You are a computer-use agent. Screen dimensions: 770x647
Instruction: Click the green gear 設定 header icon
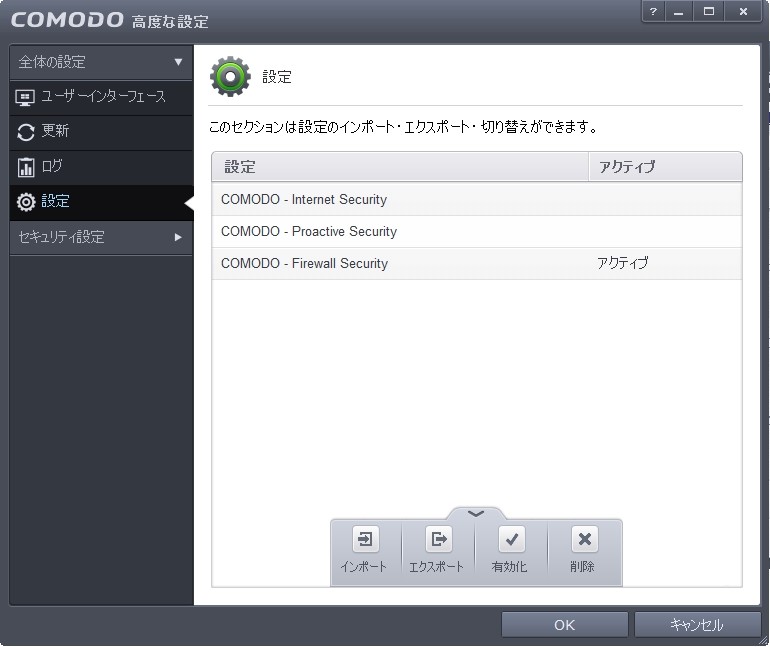point(230,77)
